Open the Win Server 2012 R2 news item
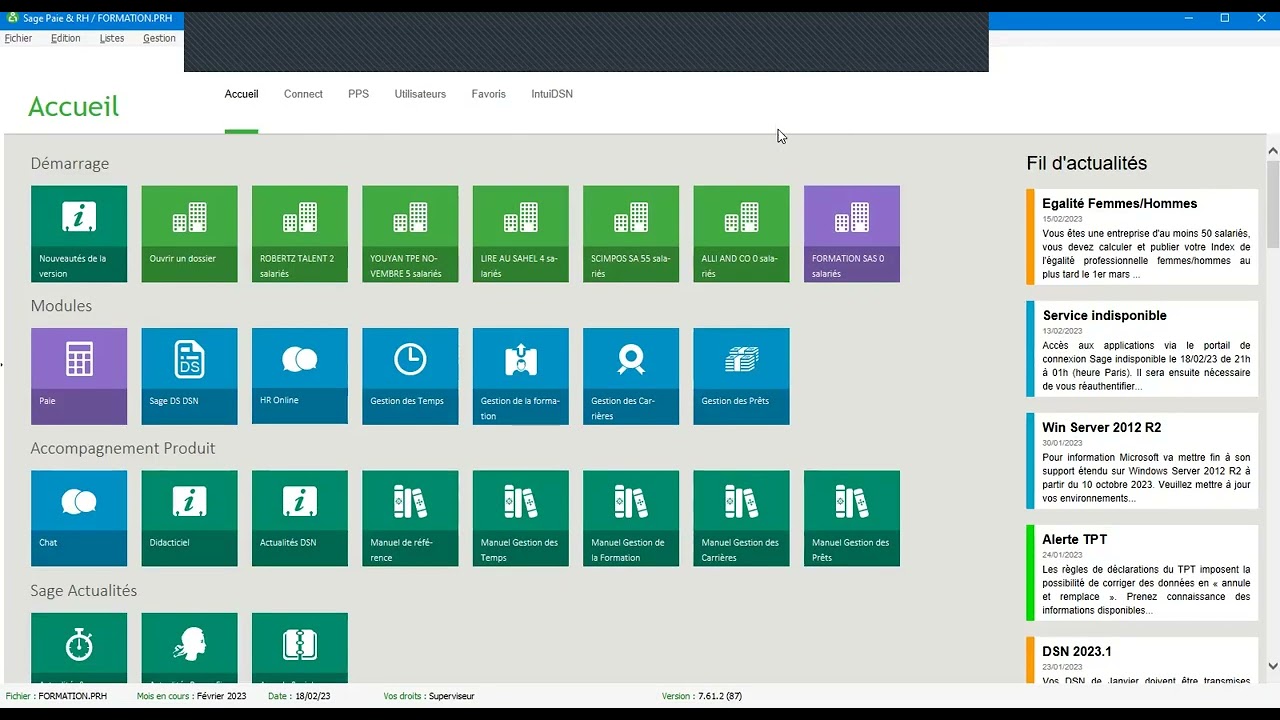1280x720 pixels. [x=1143, y=461]
